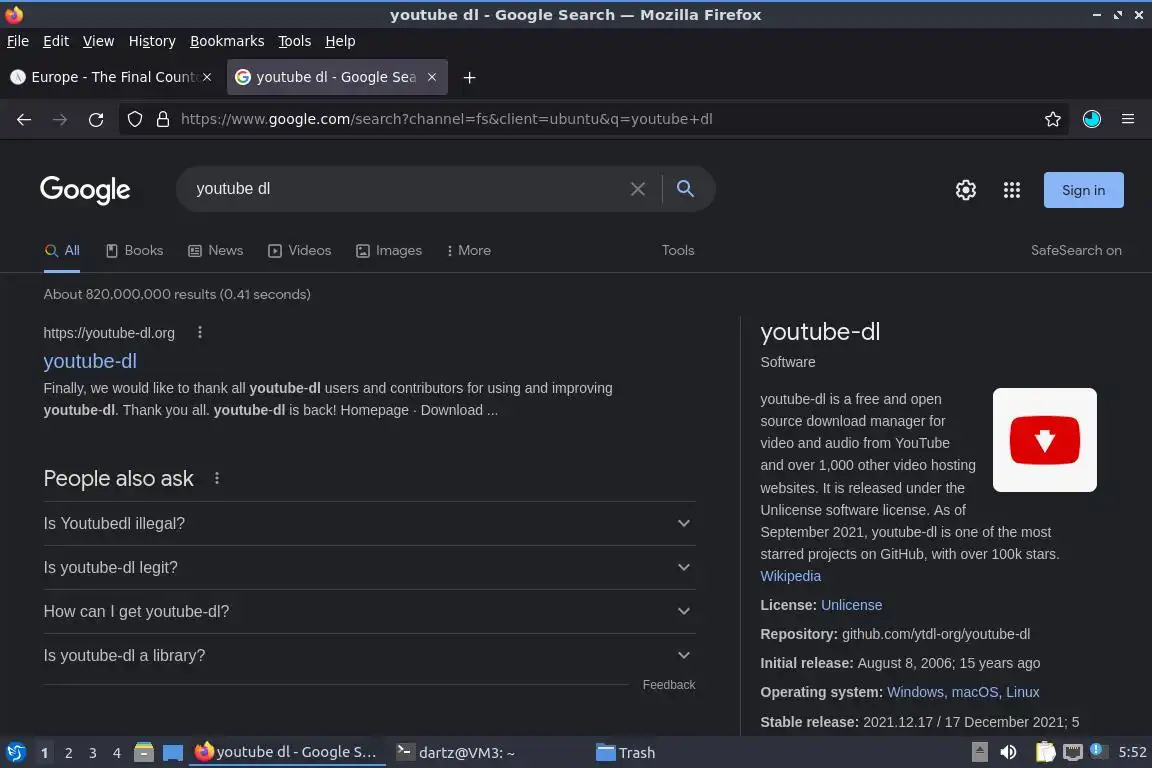Expand "How can I get youtube-dl?" question

(370, 611)
